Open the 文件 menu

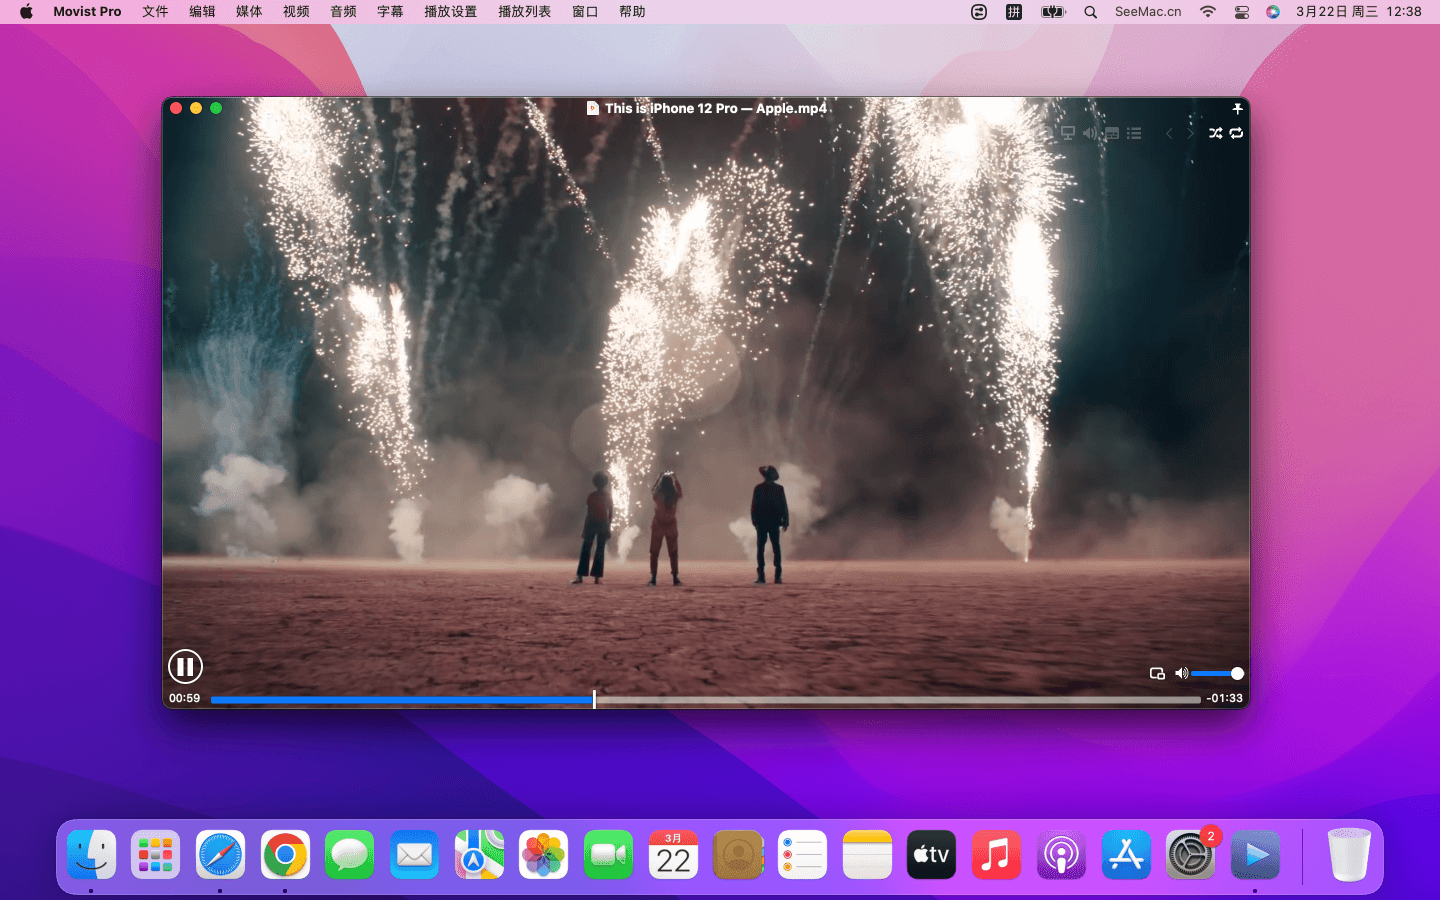[x=155, y=12]
